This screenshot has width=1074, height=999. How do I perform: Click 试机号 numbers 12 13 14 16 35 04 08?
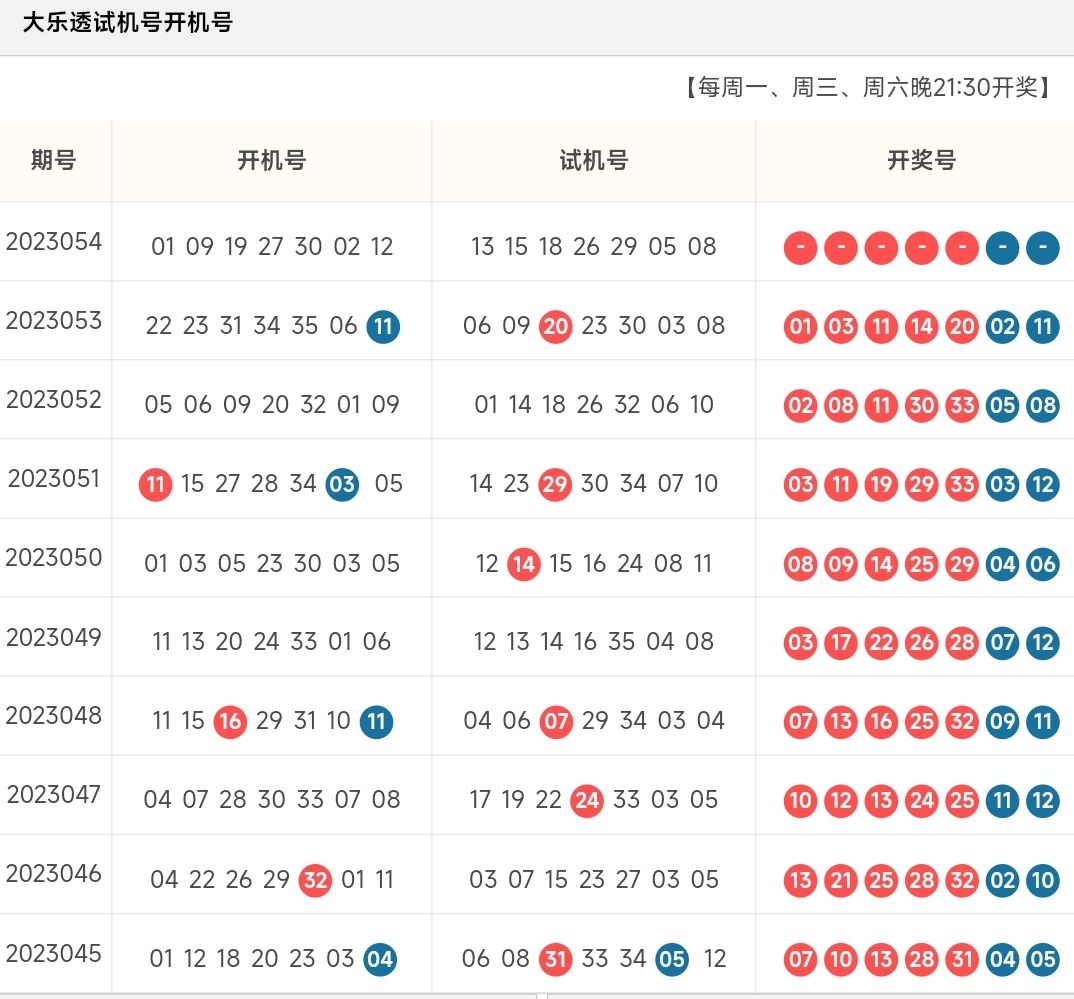tap(594, 642)
